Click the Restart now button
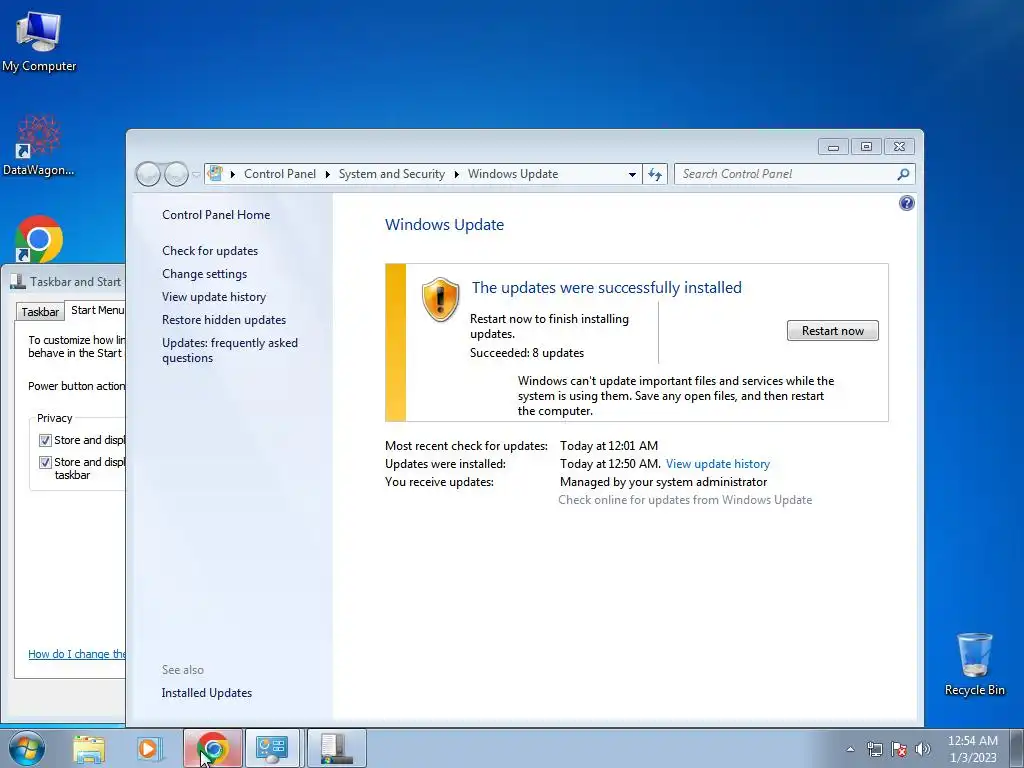The height and width of the screenshot is (768, 1024). (832, 330)
